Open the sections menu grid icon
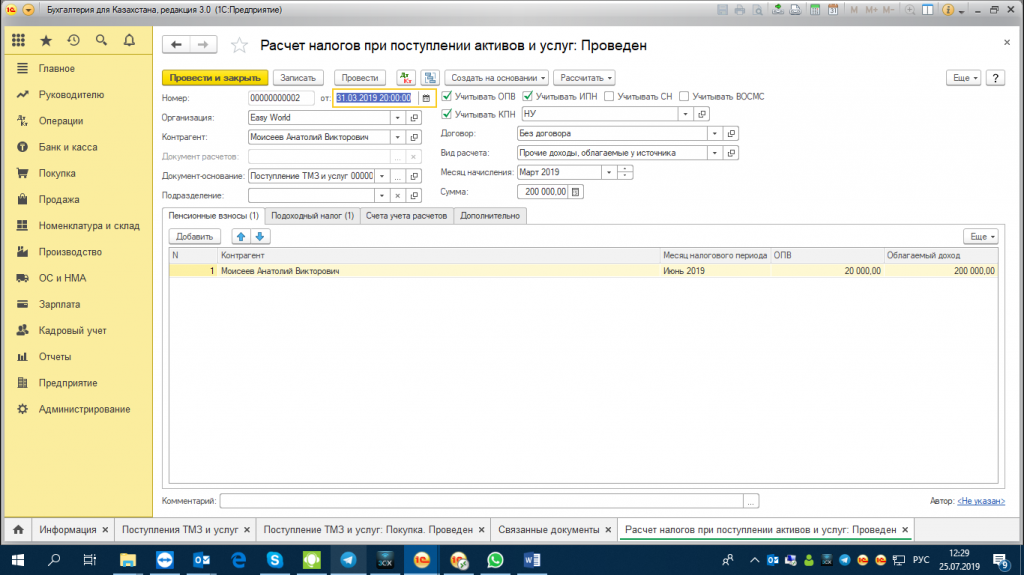Image resolution: width=1024 pixels, height=575 pixels. coord(18,41)
